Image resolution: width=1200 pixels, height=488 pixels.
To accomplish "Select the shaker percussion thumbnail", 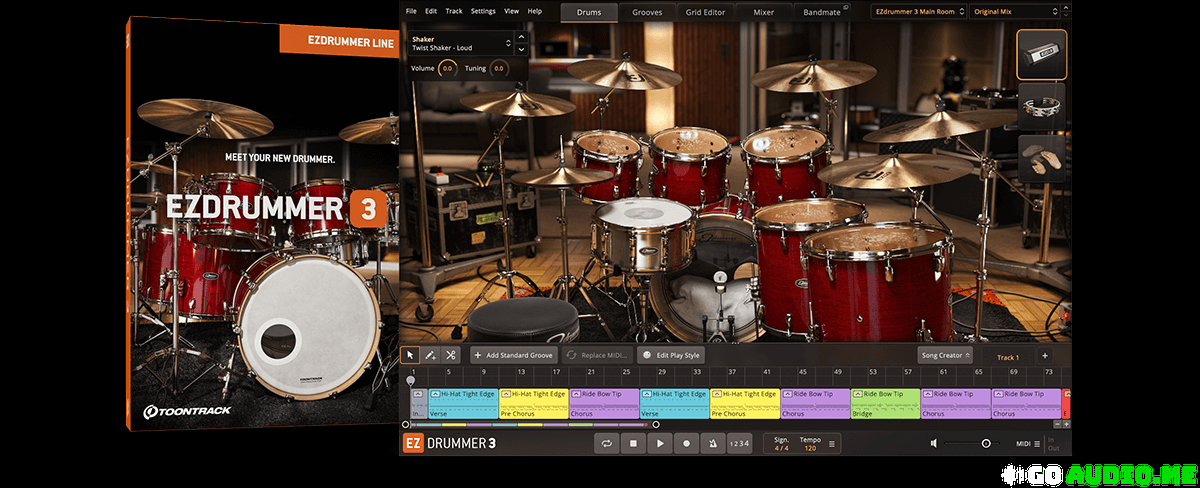I will click(1041, 54).
